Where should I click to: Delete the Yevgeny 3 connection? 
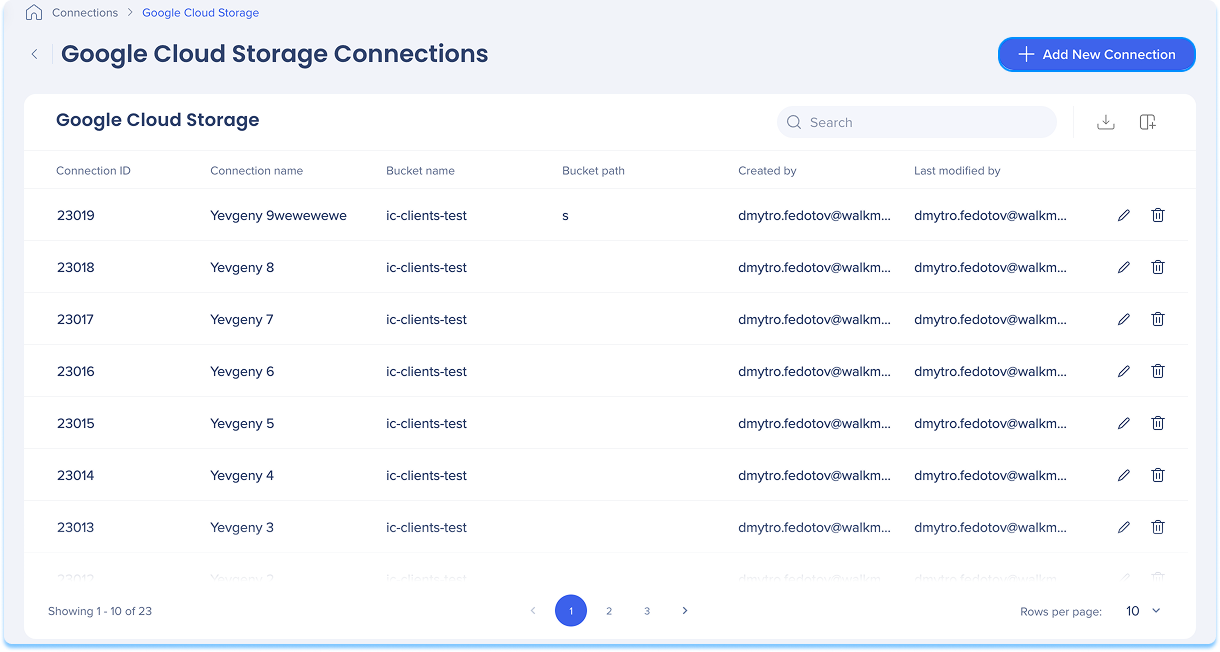[1158, 527]
